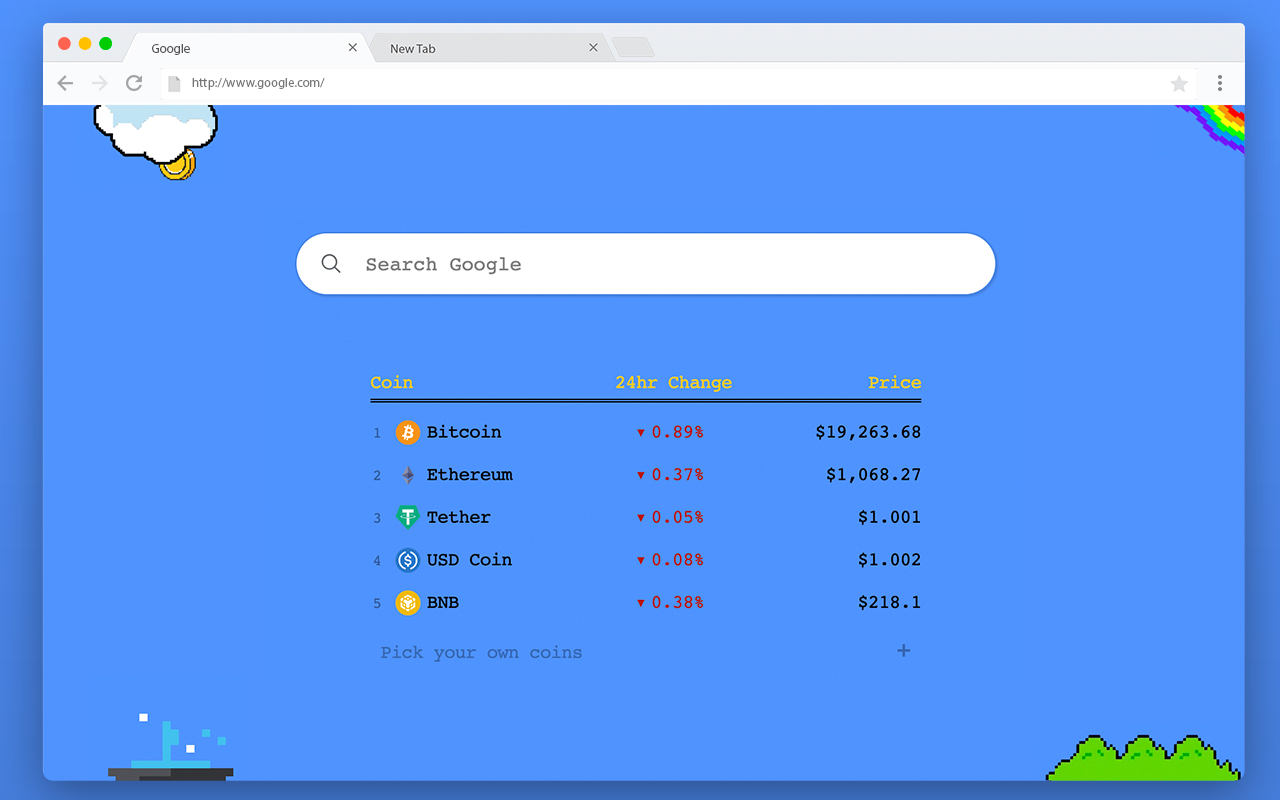The width and height of the screenshot is (1280, 800).
Task: Select the USD Coin name label
Action: click(x=469, y=560)
